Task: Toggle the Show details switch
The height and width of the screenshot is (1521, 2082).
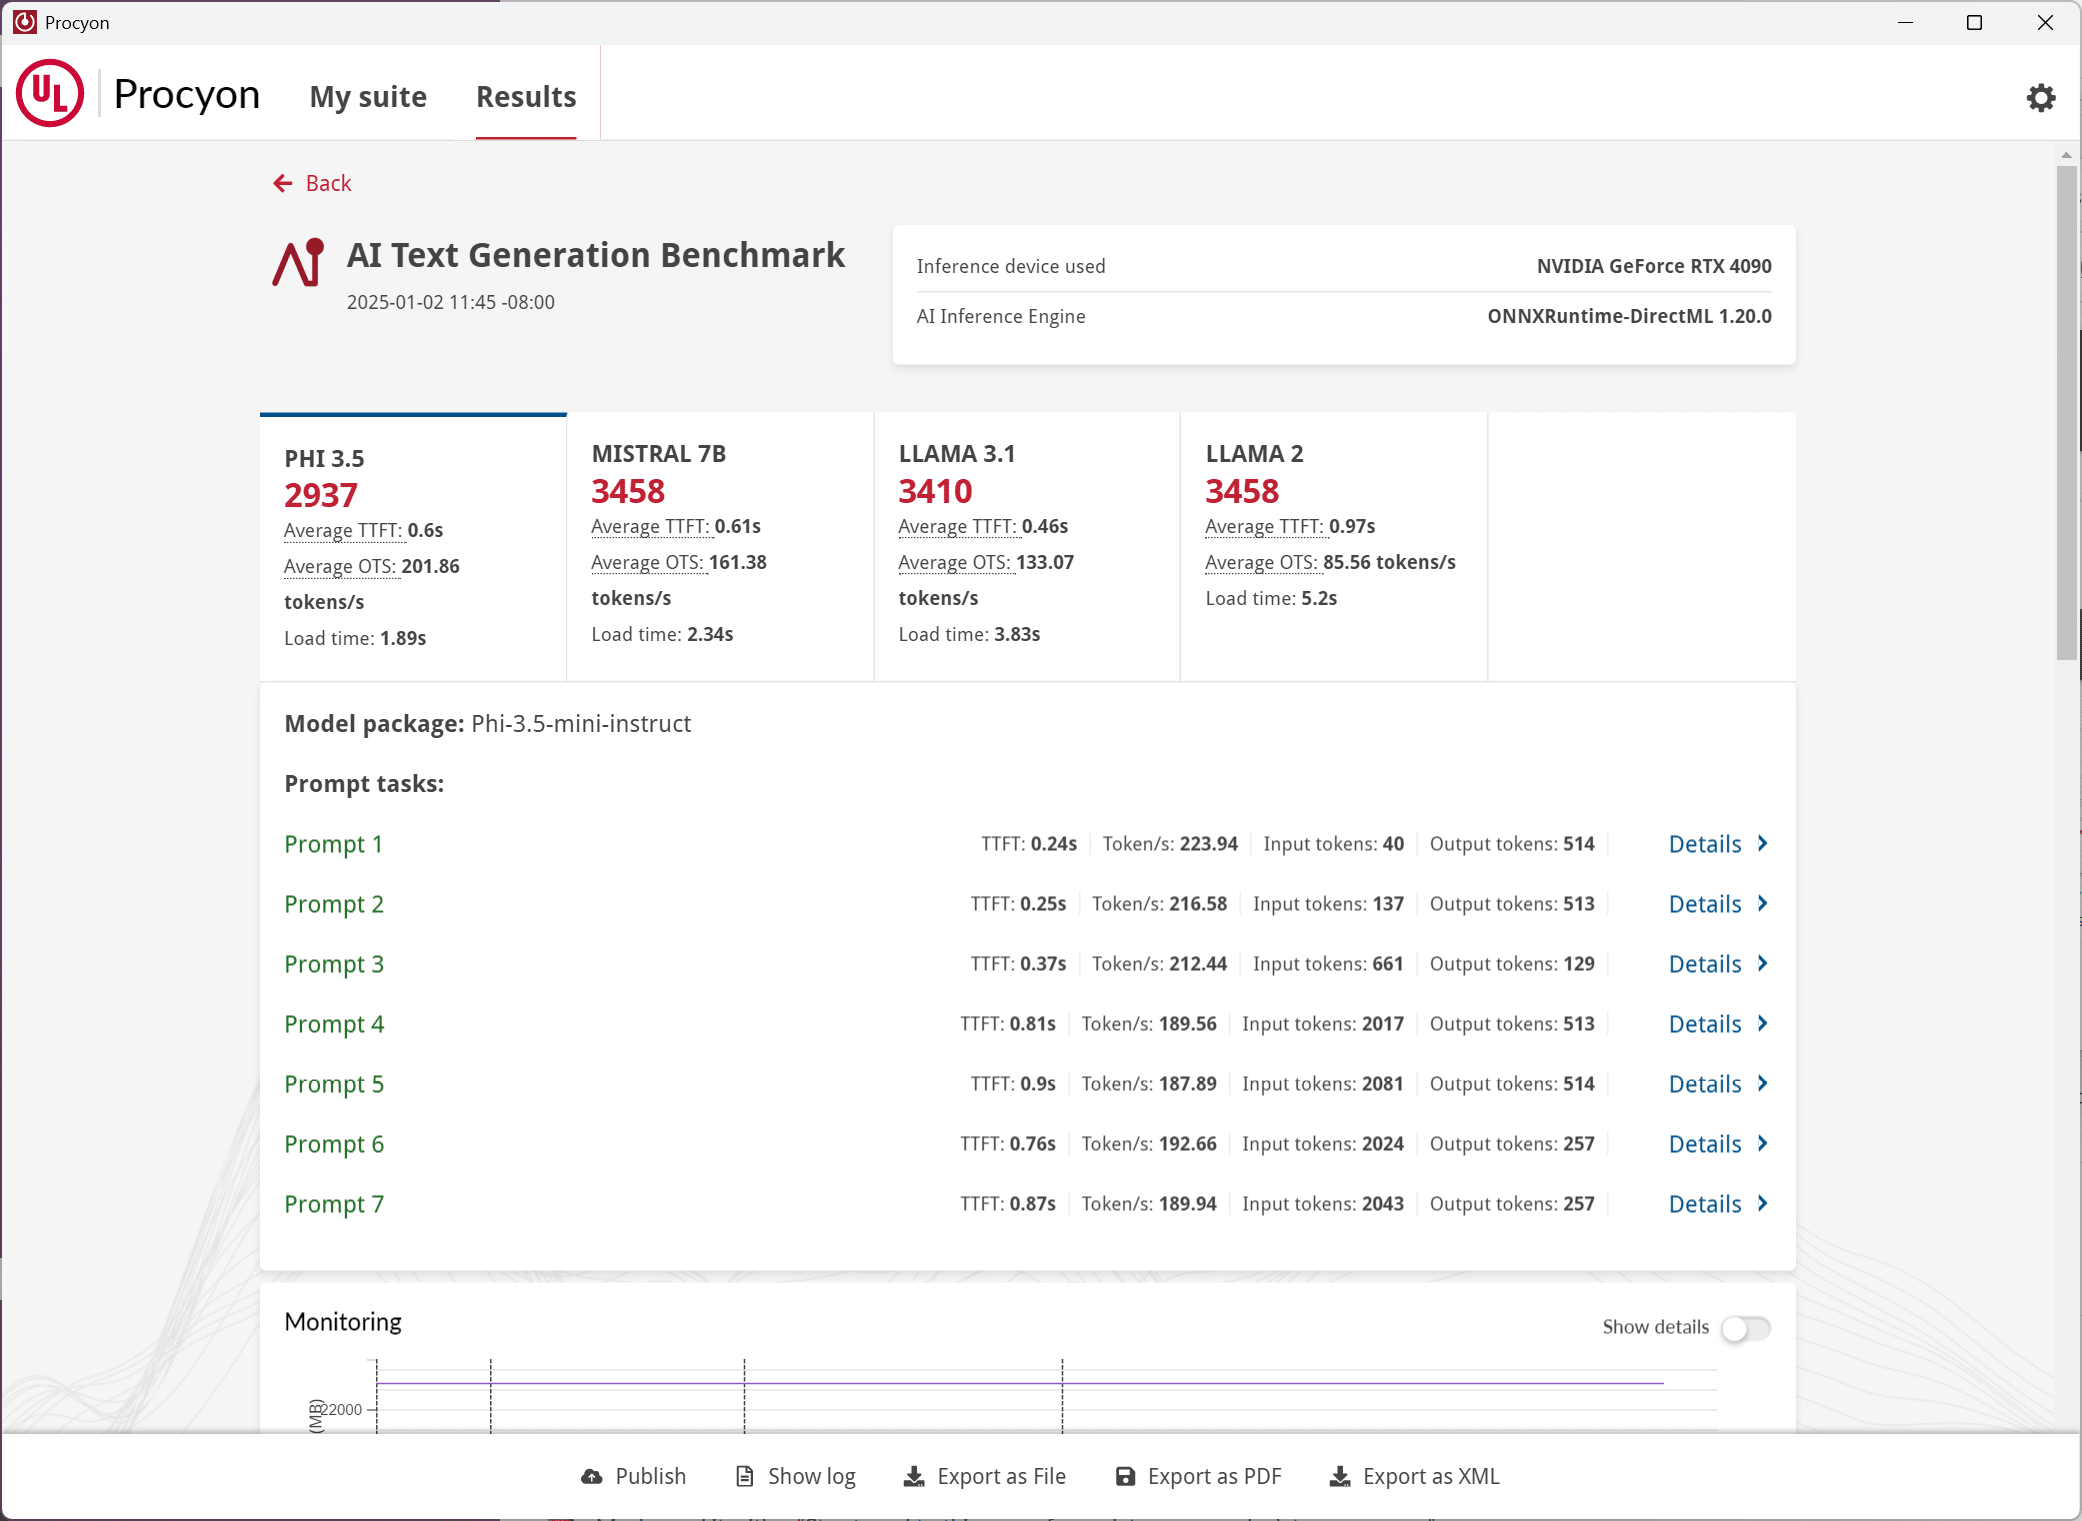Action: (1746, 1327)
